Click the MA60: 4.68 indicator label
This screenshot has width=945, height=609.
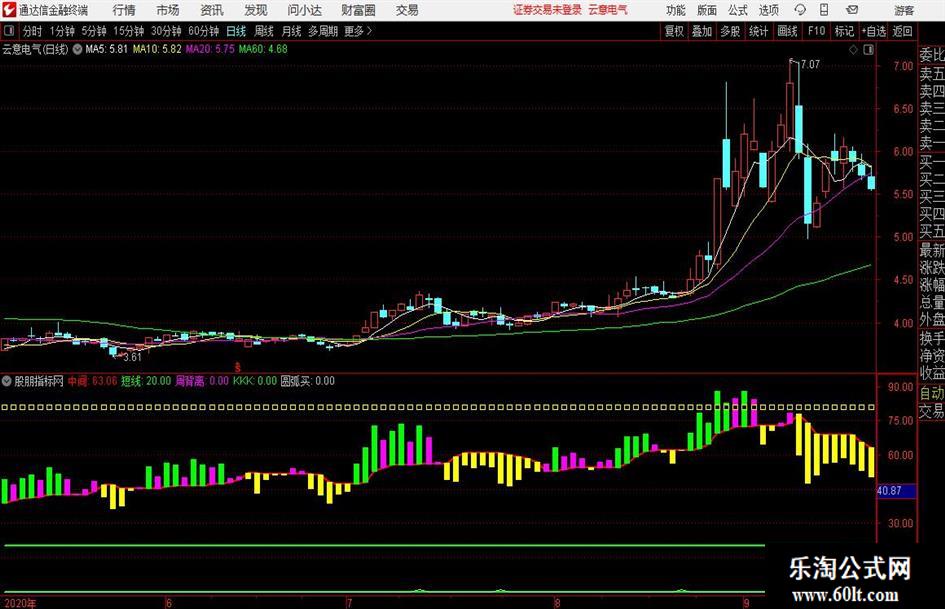[x=263, y=49]
